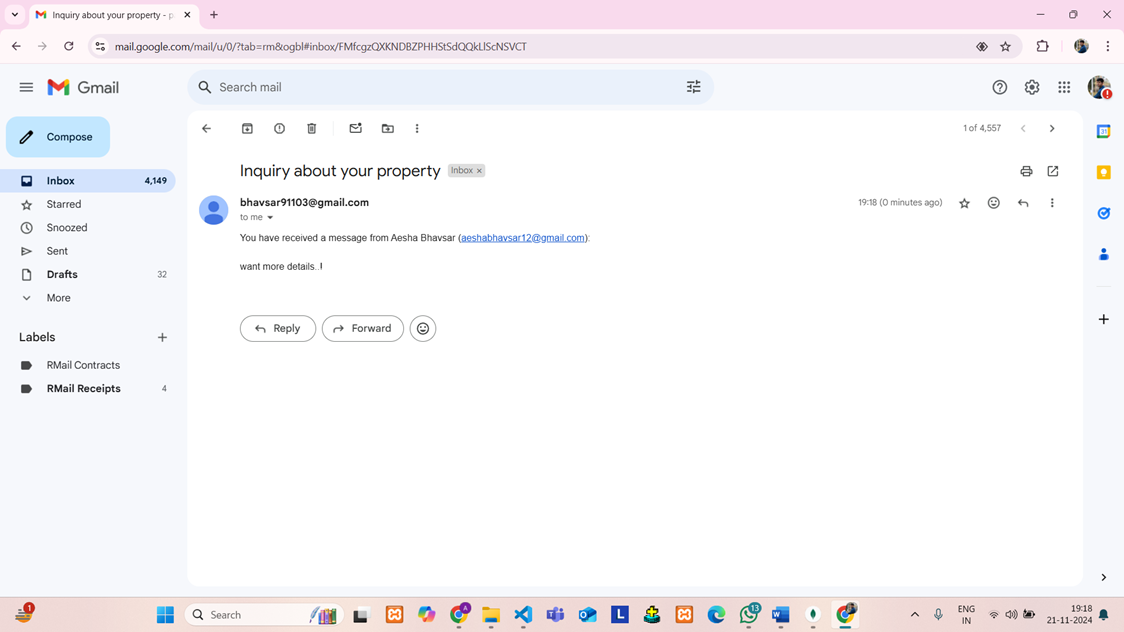Open the aeshabhavsar12@gmail.com link
The image size is (1124, 632).
523,238
